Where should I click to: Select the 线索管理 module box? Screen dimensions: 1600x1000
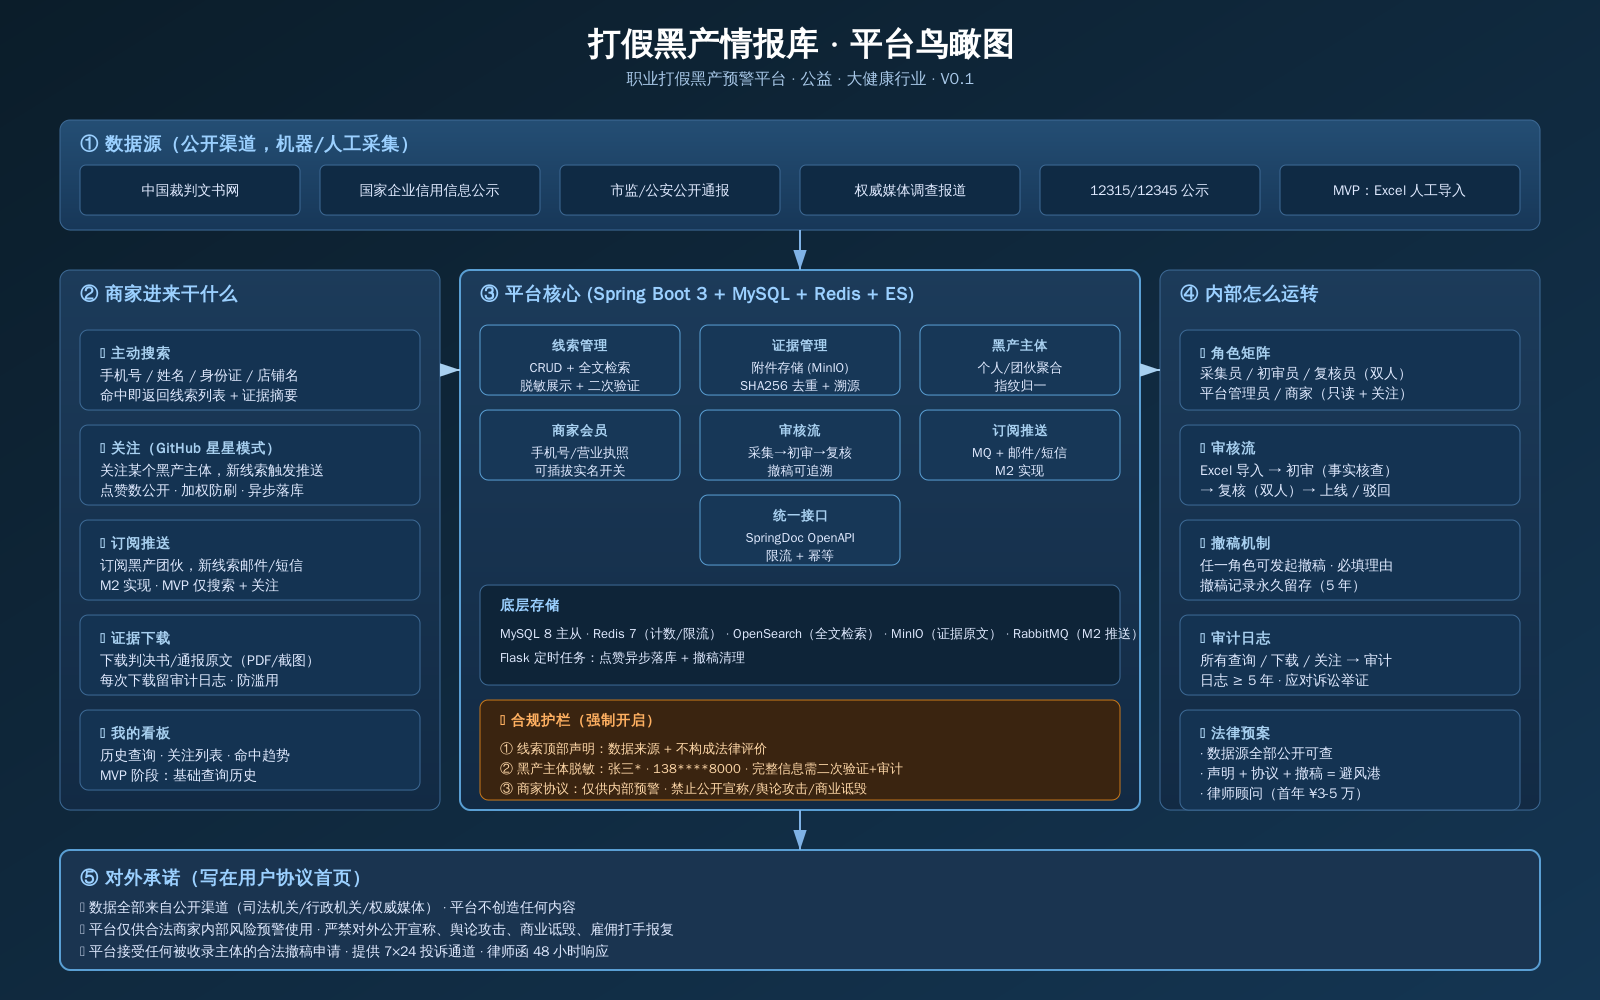coord(580,360)
